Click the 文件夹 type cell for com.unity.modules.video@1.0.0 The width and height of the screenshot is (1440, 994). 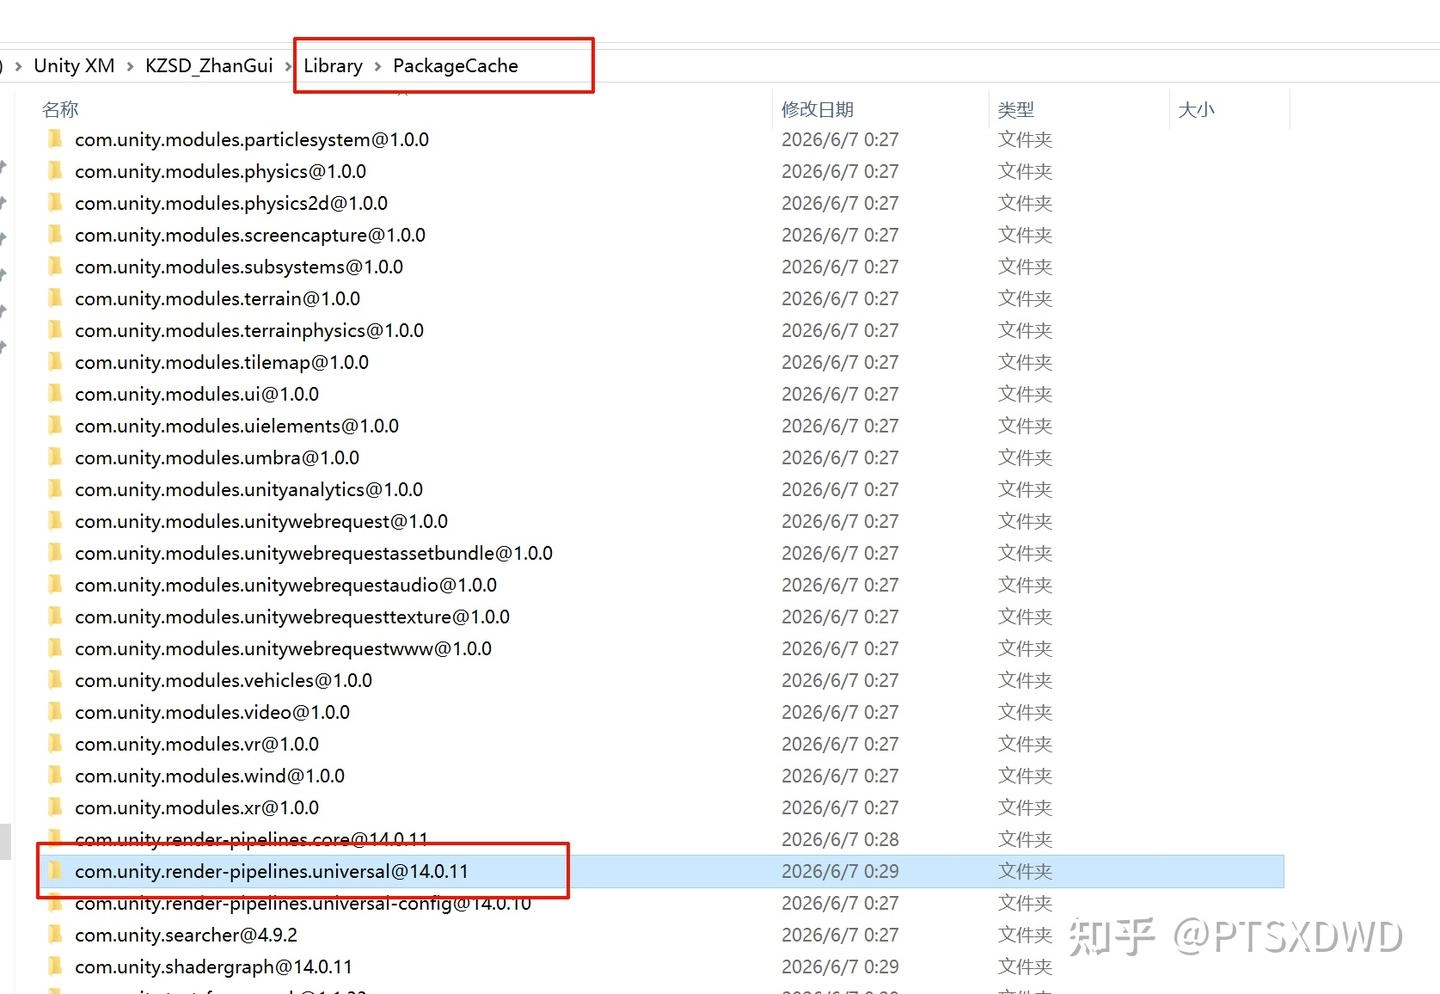point(1025,713)
